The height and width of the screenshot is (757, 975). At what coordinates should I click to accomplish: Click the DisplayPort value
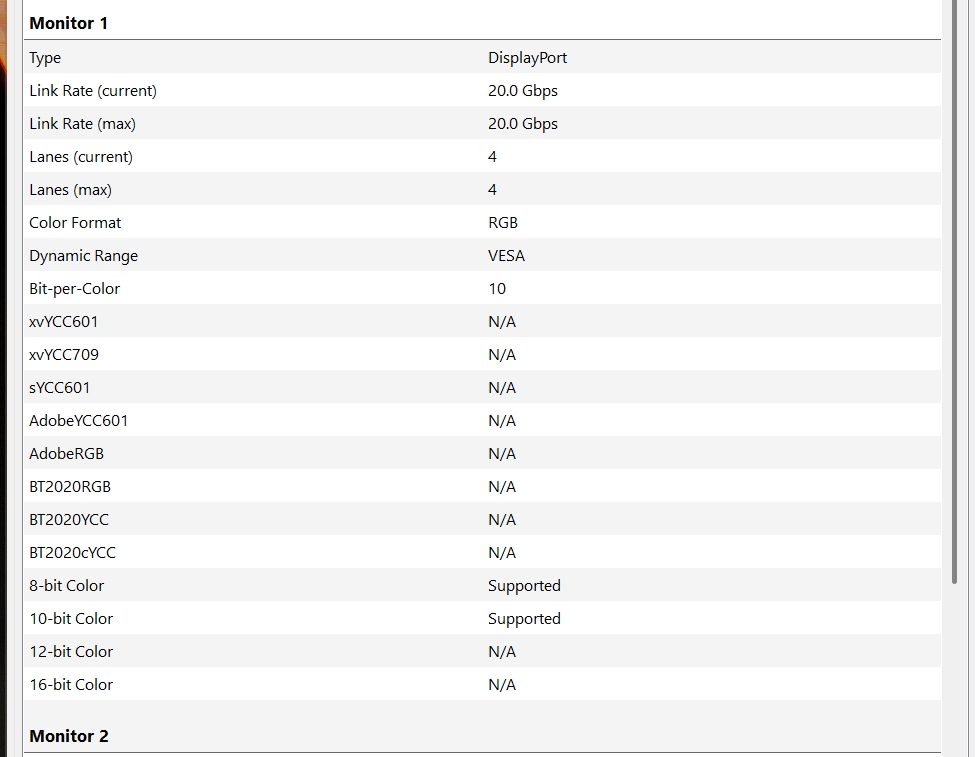[527, 58]
